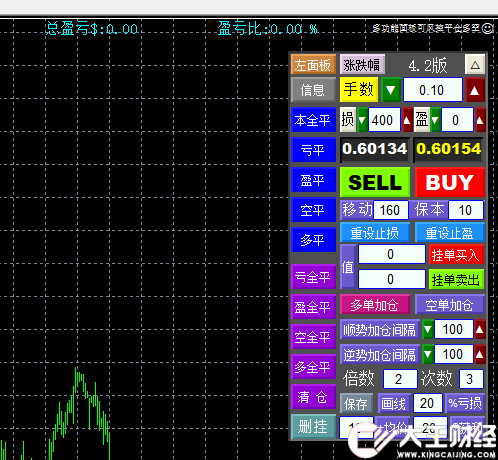Click the 清仓 button

313,397
